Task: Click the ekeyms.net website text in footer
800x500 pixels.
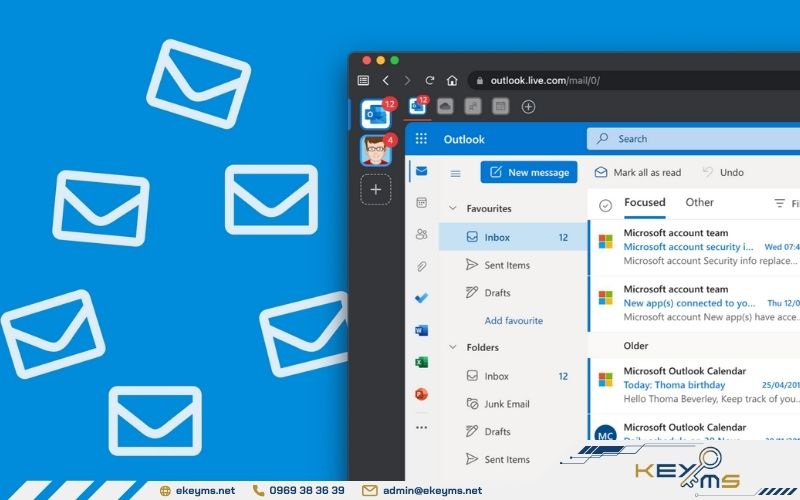Action: (205, 490)
